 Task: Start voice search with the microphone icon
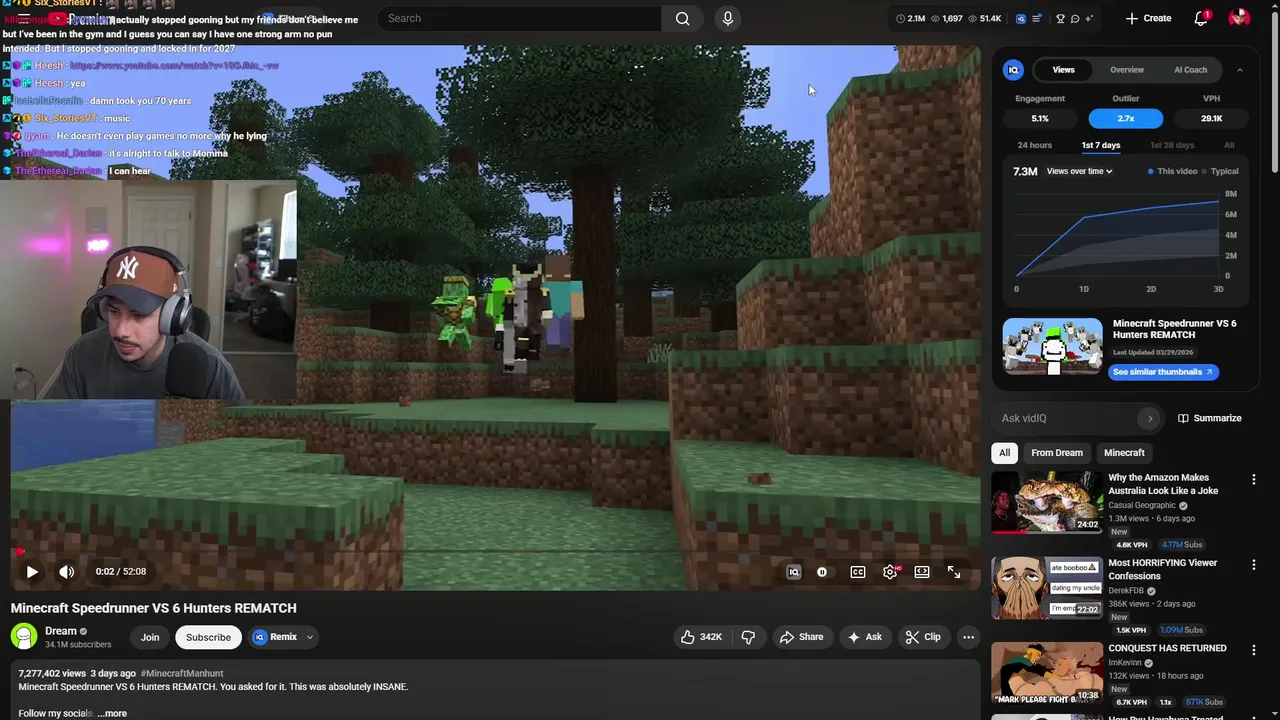(727, 18)
